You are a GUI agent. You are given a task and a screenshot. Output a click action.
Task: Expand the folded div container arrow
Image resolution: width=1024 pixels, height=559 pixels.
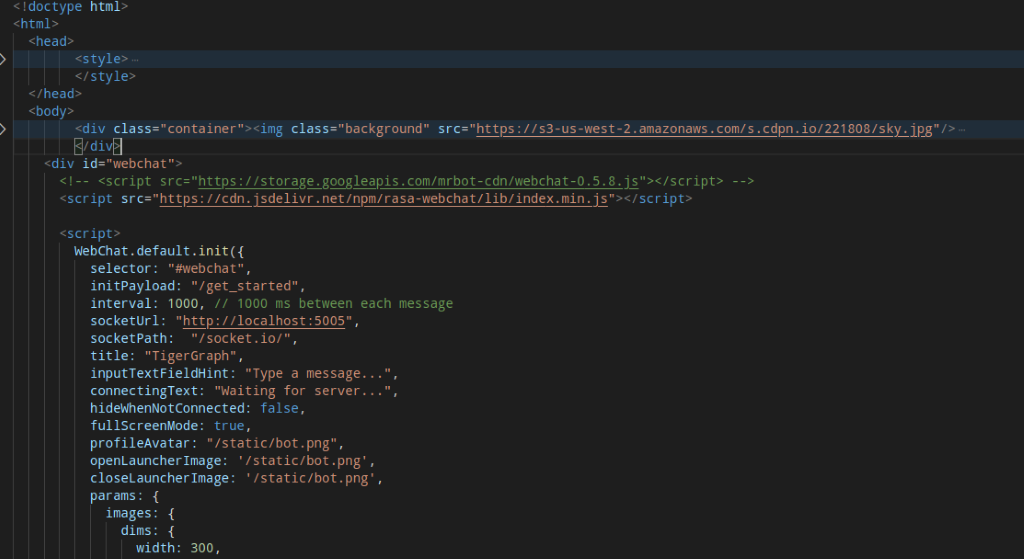tap(3, 129)
